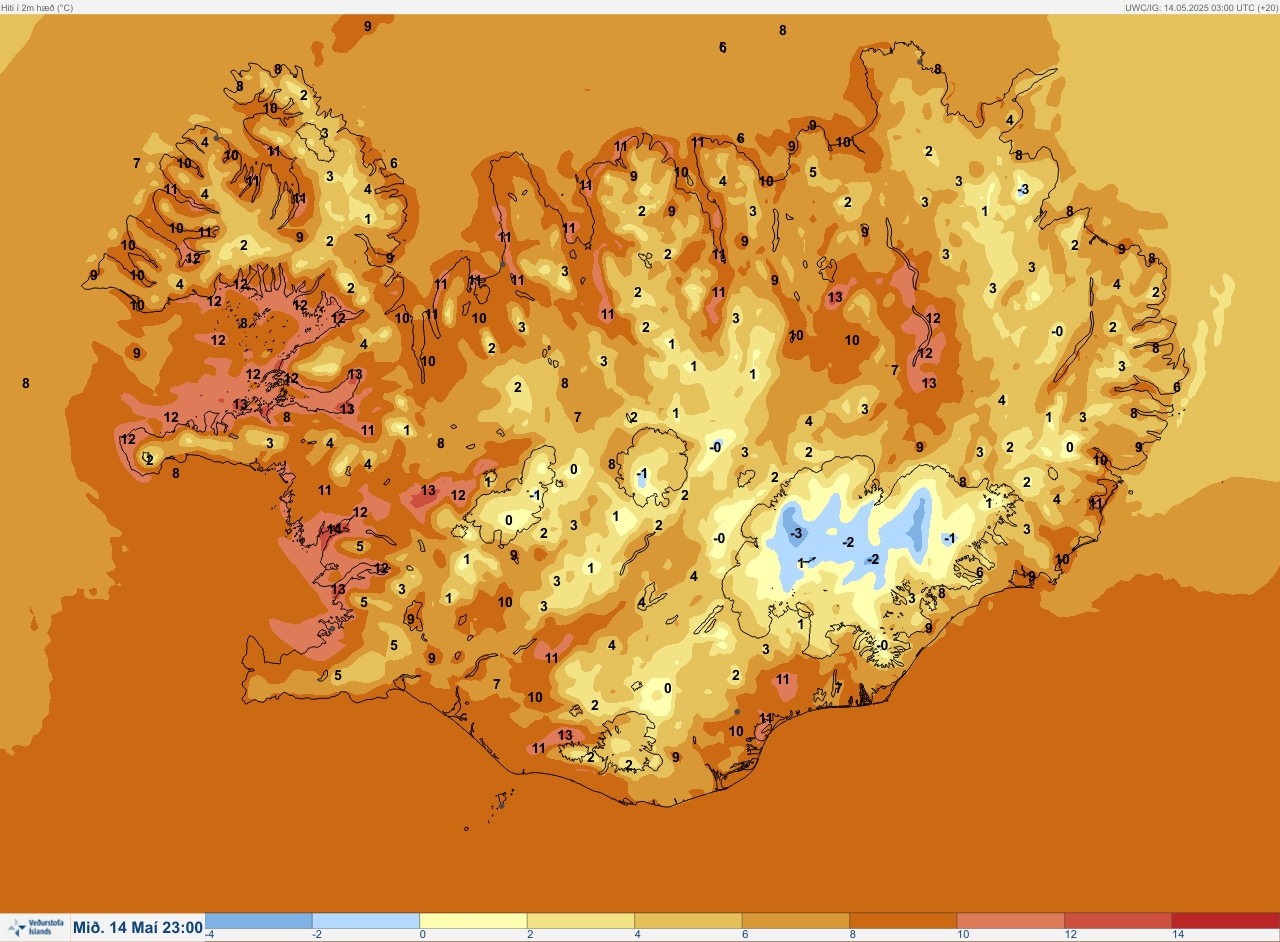
Task: Pick the light blue -2 to 0 legend swatch
Action: pos(366,921)
